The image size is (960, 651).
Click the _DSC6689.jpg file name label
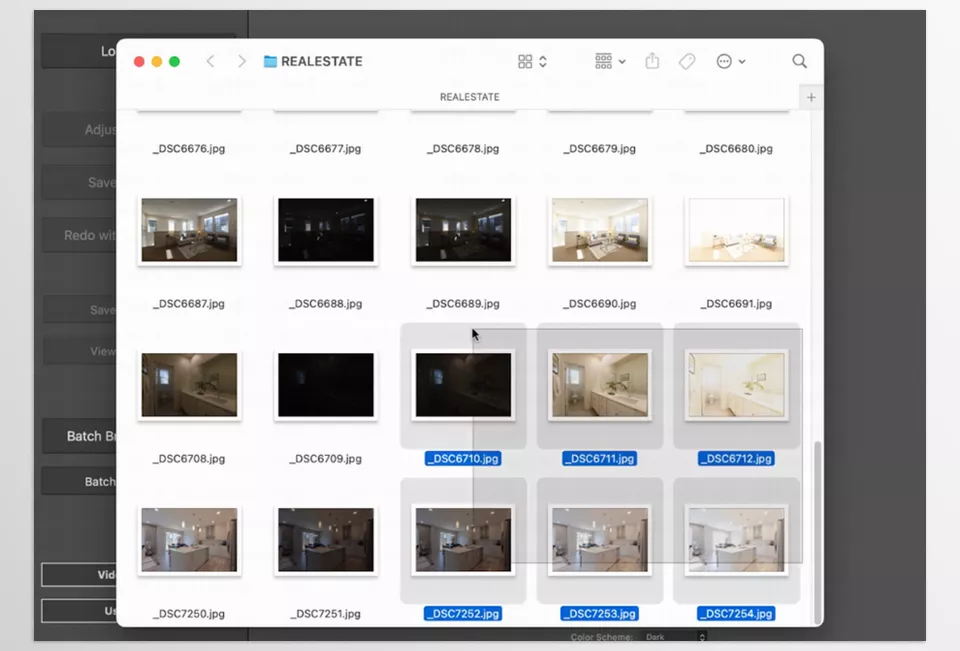click(x=463, y=304)
